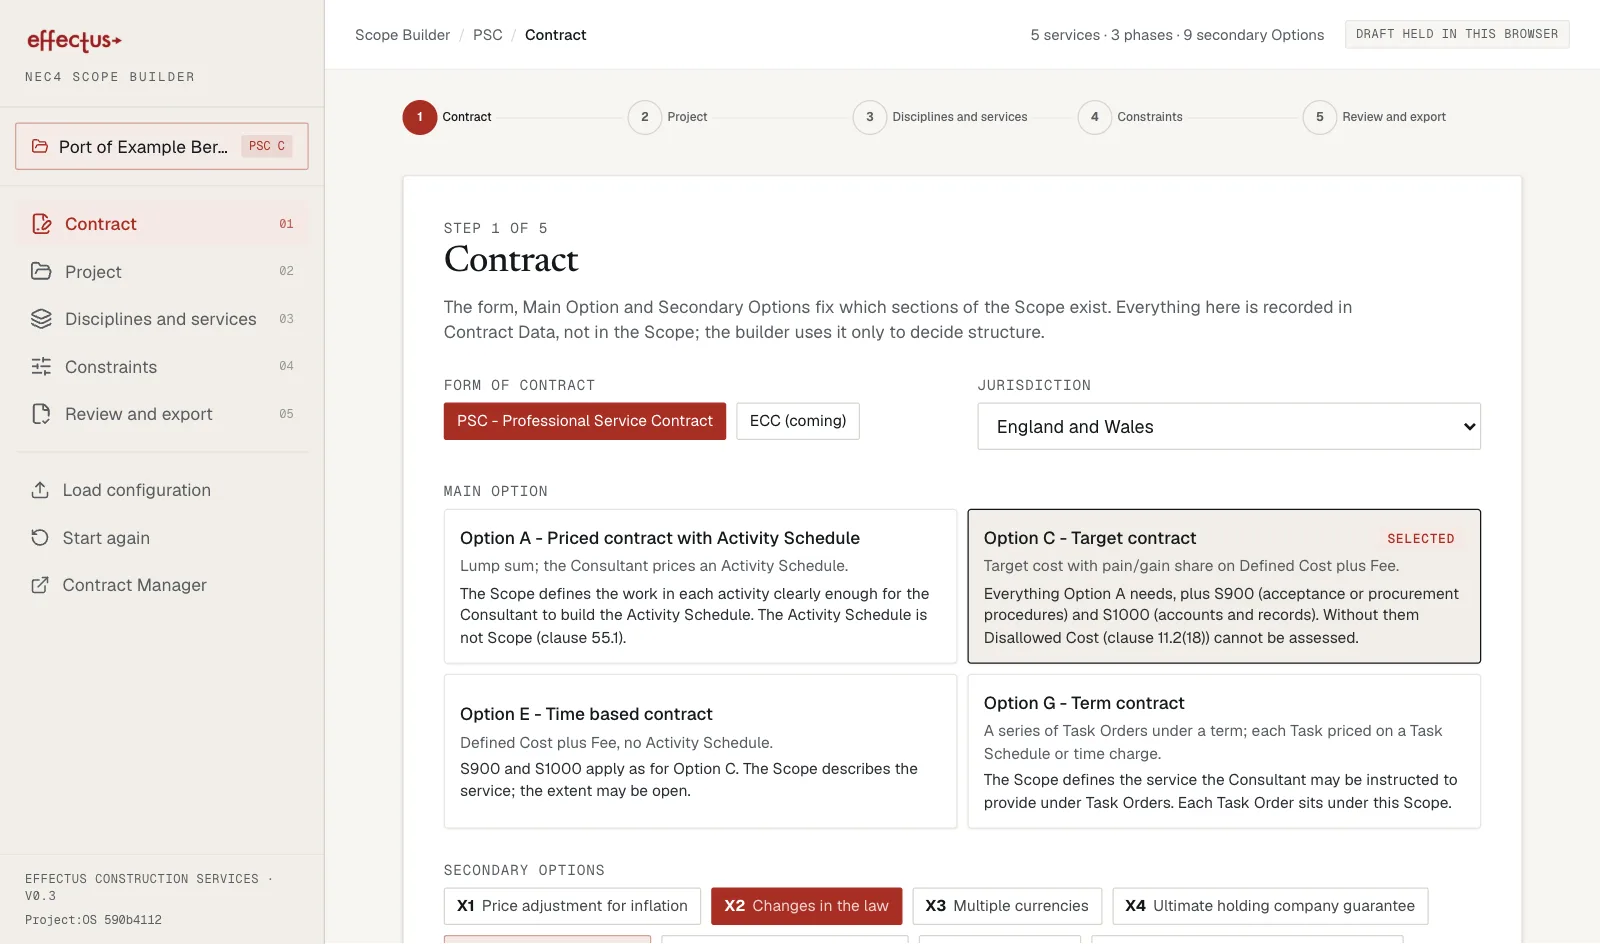
Task: Click the SELECTED badge on Option C
Action: 1420,539
